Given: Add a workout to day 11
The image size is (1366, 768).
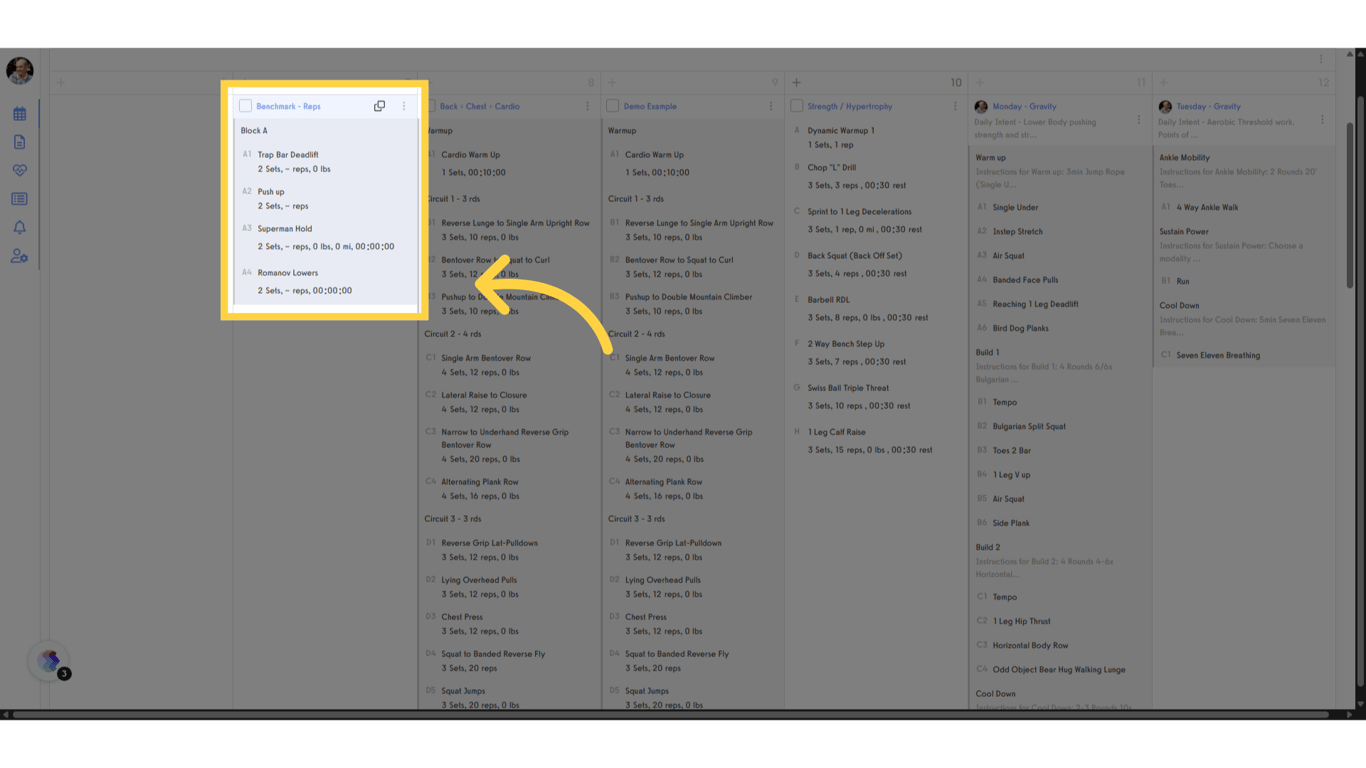Looking at the screenshot, I should (x=980, y=83).
